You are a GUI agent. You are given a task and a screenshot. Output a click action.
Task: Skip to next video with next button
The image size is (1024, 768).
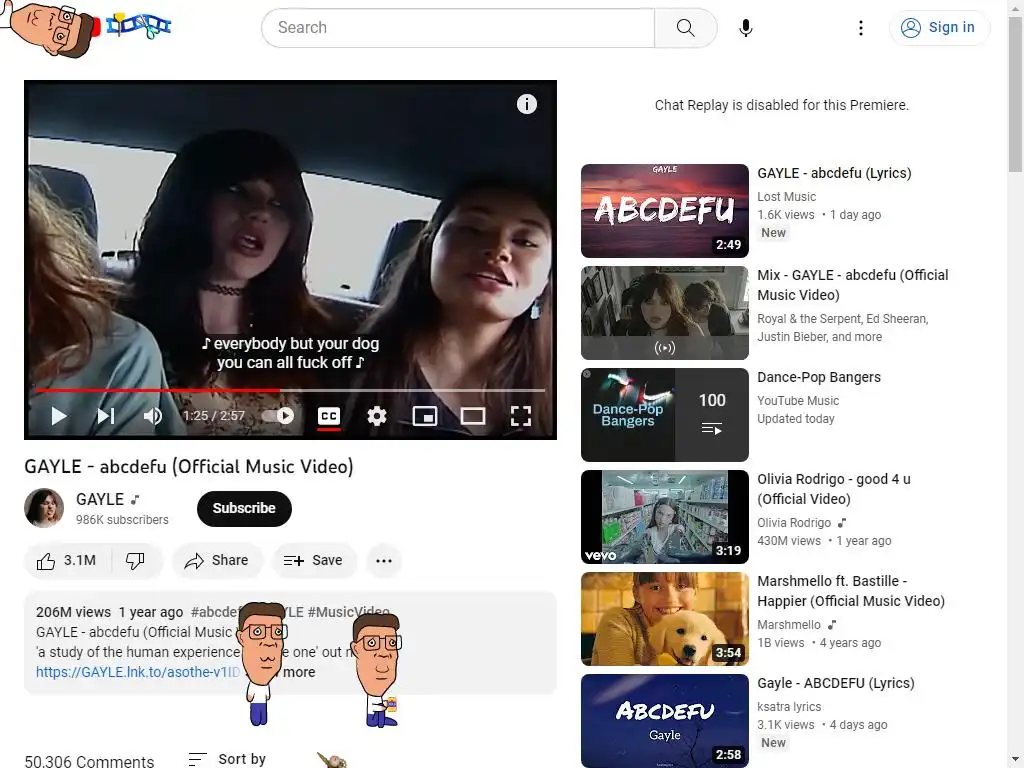(106, 416)
